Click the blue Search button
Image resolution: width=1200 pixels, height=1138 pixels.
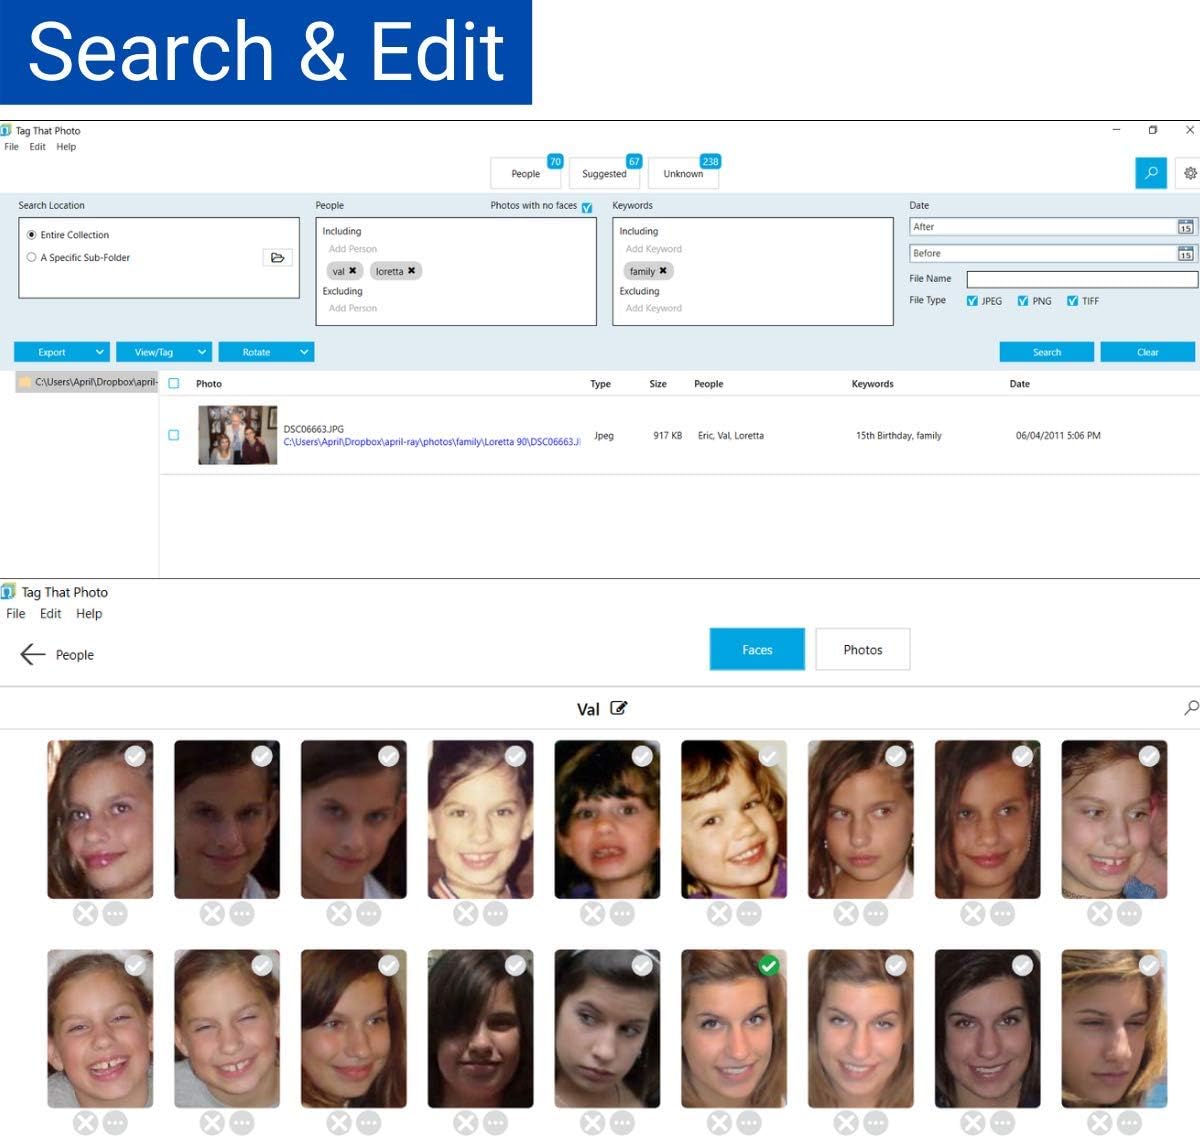[x=1046, y=352]
